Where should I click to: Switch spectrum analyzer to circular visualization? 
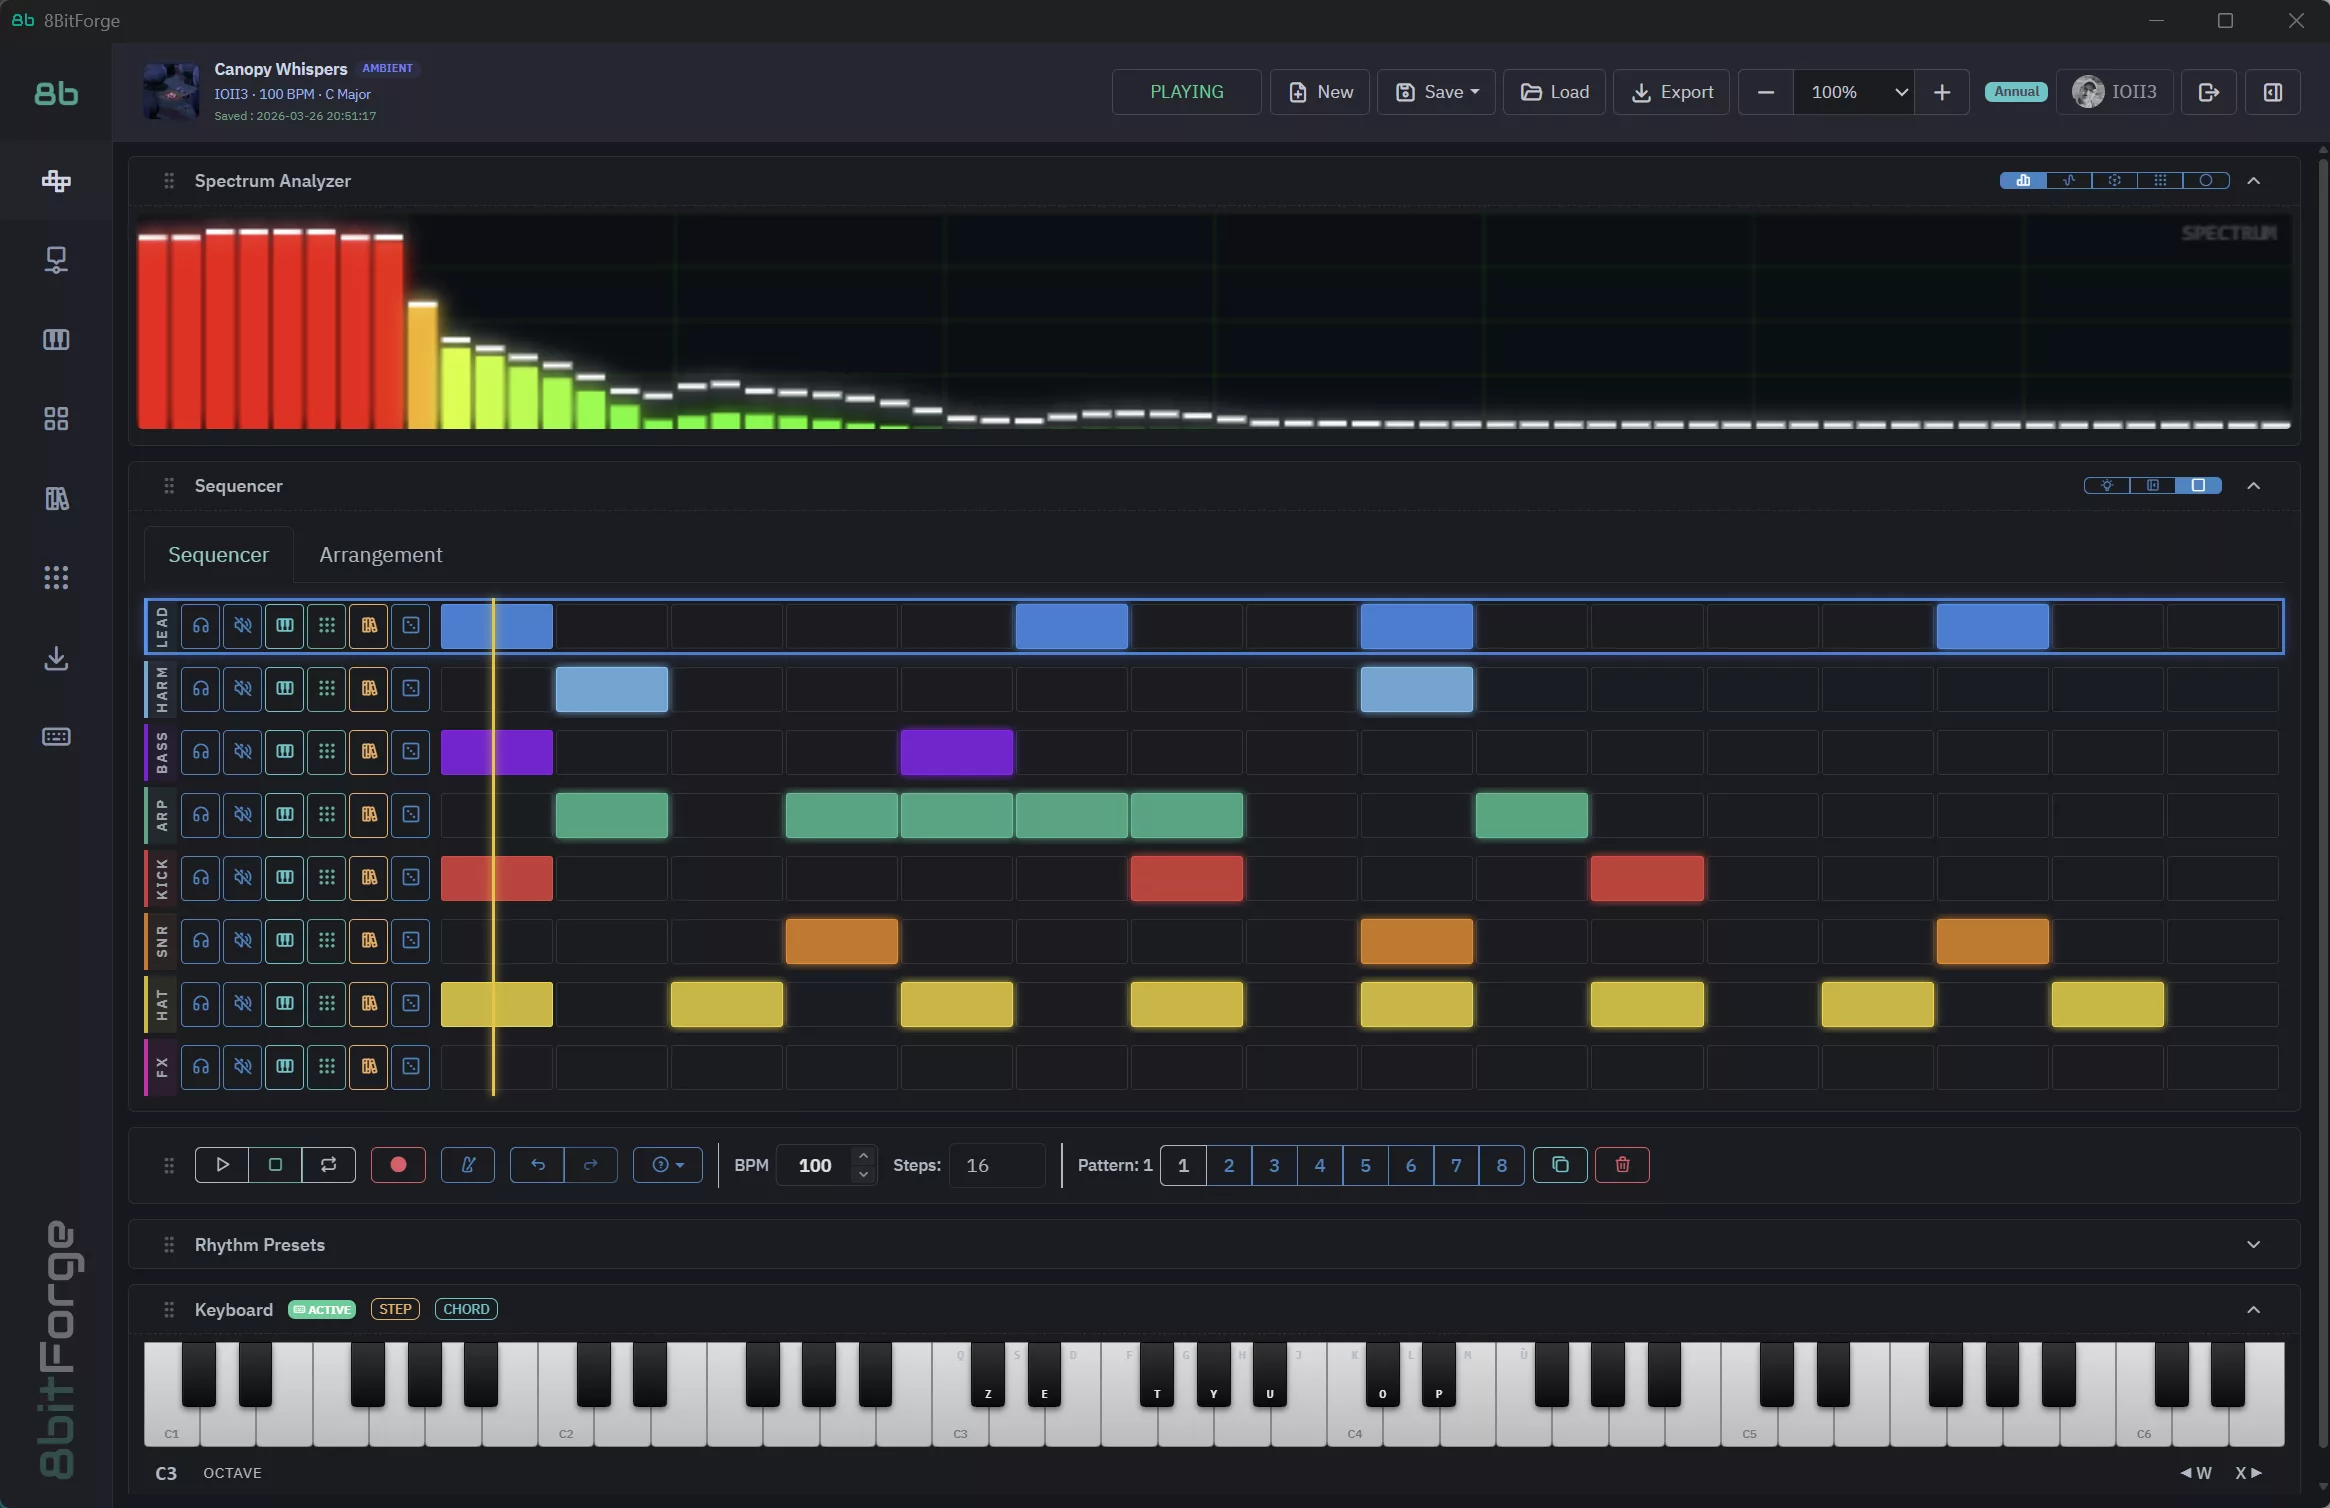(x=2206, y=181)
